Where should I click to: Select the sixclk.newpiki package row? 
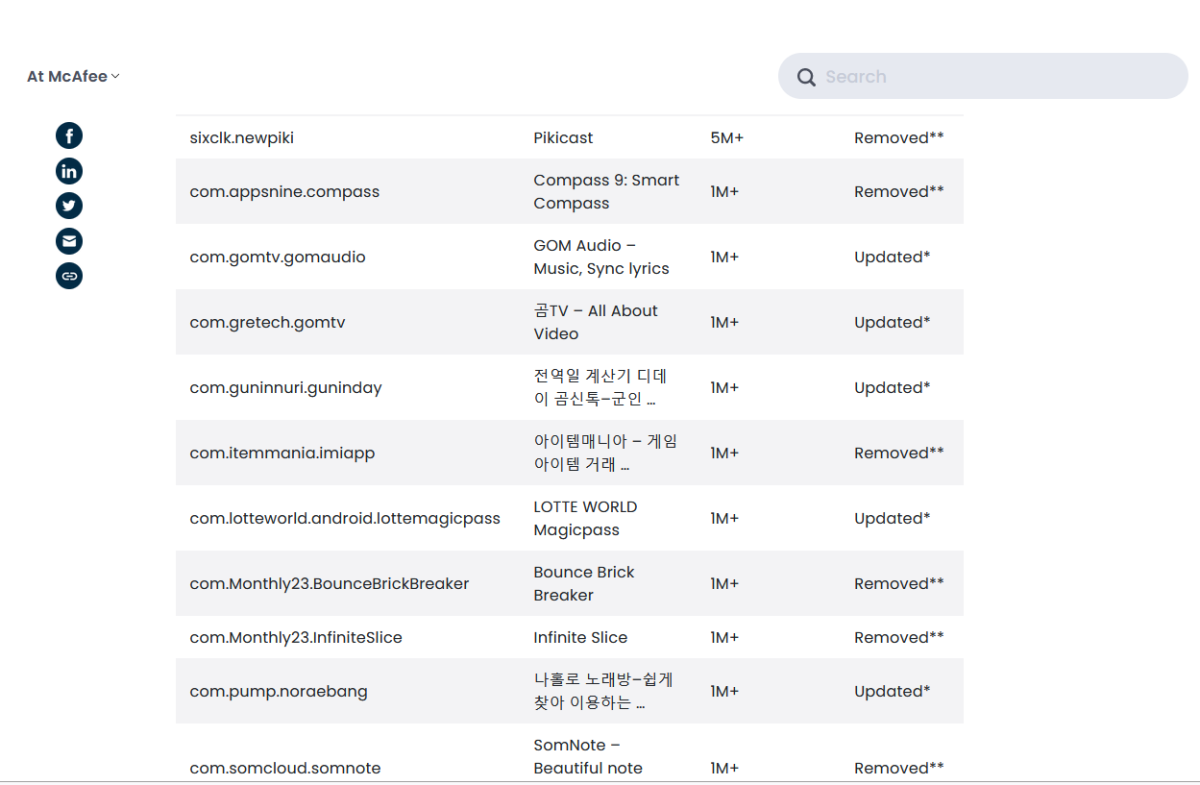pos(241,138)
